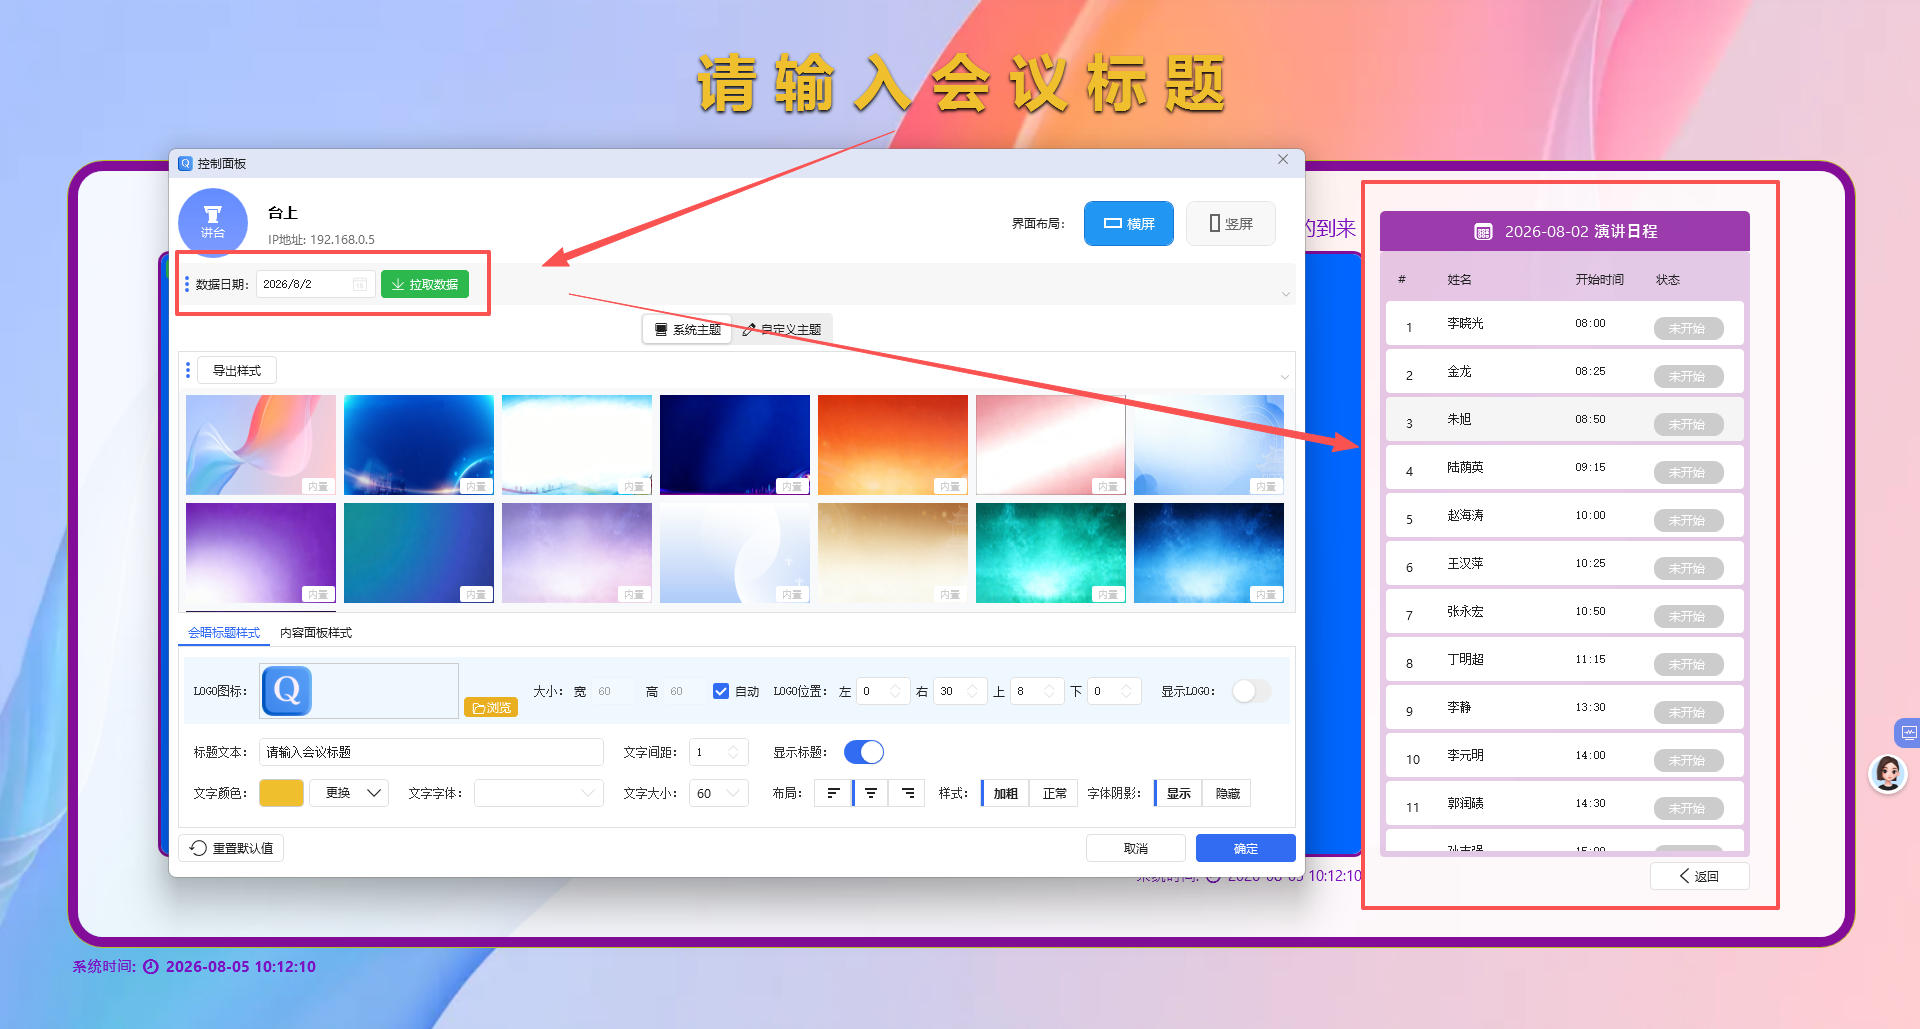Select the 李晓光 row in the schedule
Screen dimensions: 1920x1029
1565,324
